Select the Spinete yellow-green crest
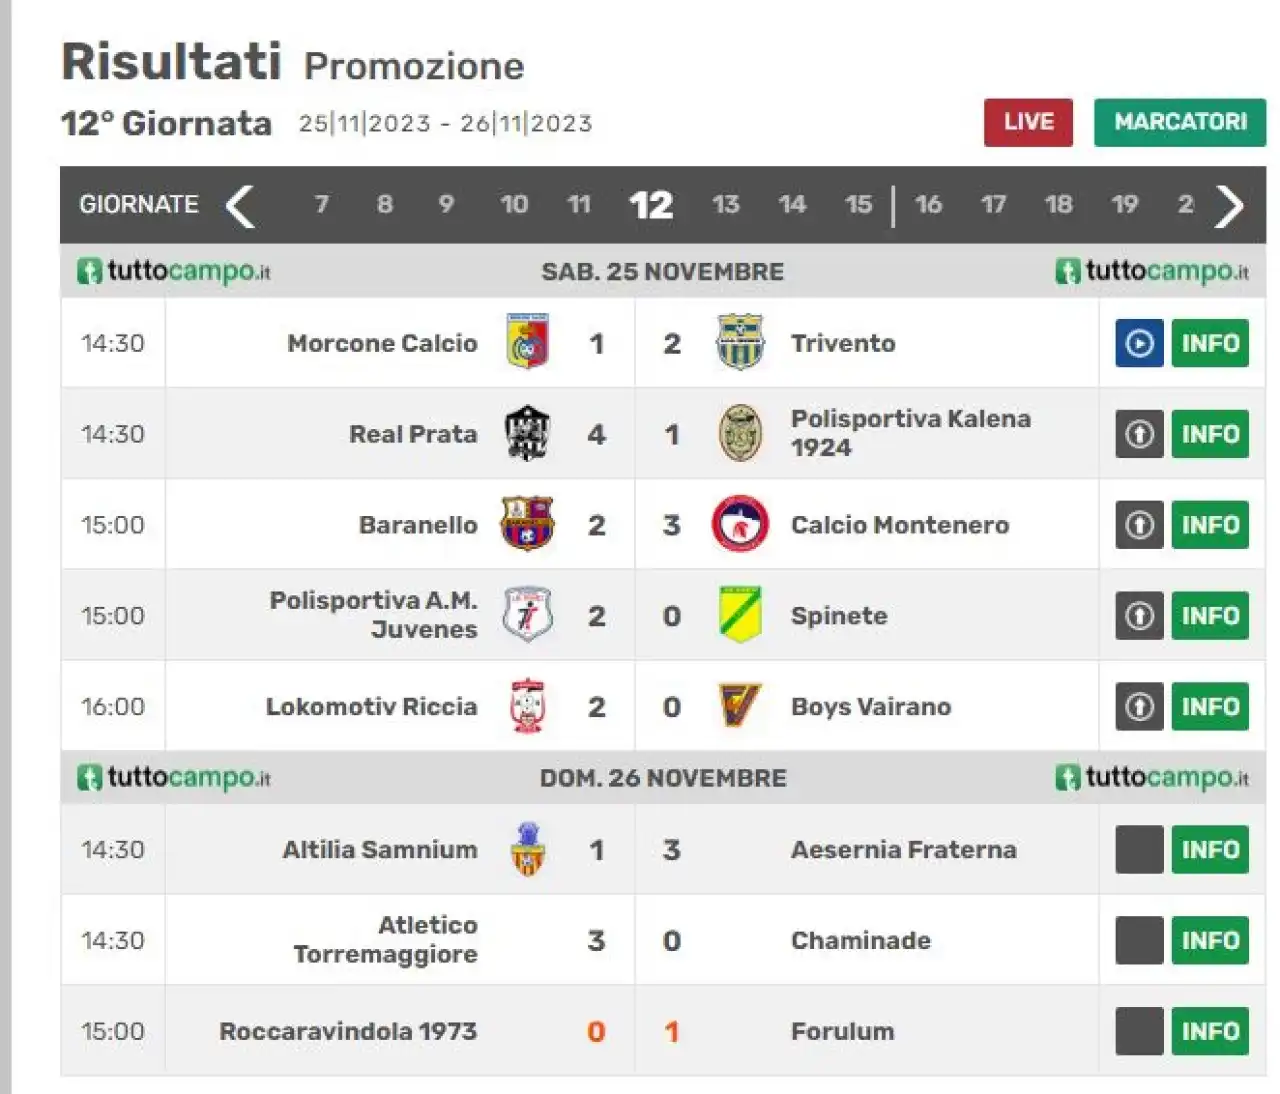This screenshot has width=1280, height=1094. tap(740, 614)
